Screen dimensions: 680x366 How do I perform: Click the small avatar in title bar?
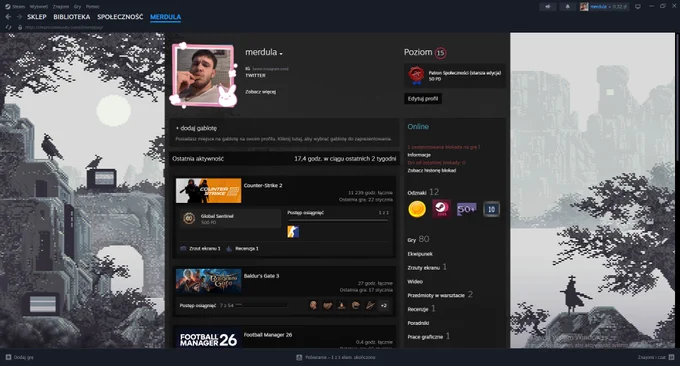point(584,7)
